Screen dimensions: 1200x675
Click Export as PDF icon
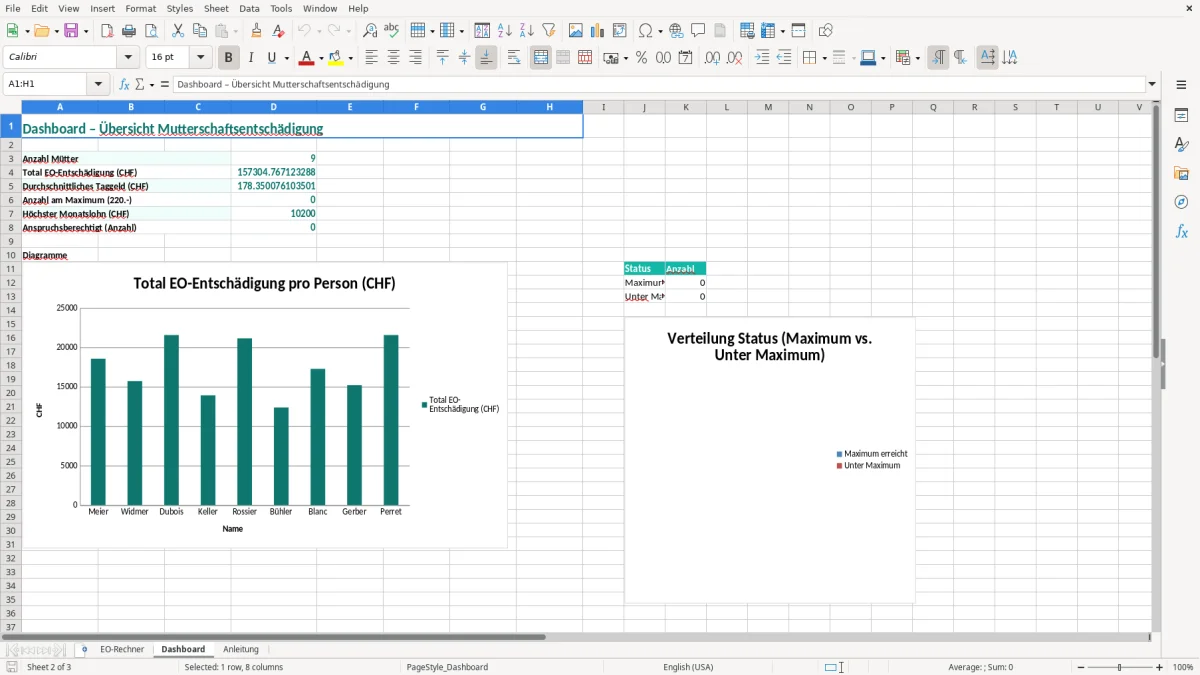tap(107, 31)
